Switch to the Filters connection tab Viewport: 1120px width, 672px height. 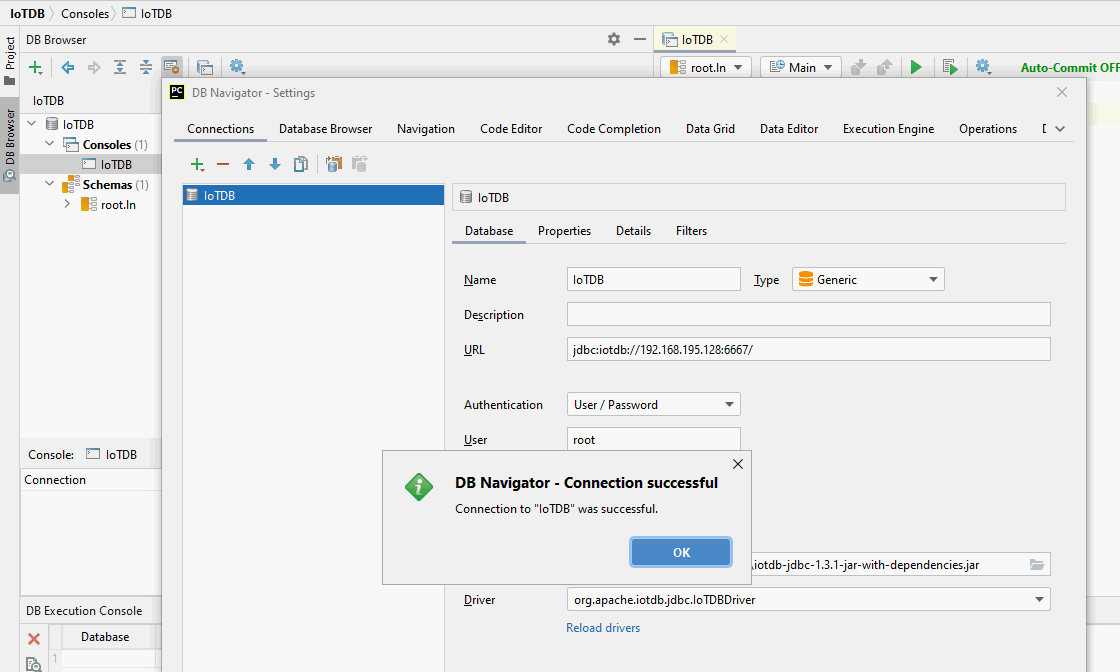point(691,231)
